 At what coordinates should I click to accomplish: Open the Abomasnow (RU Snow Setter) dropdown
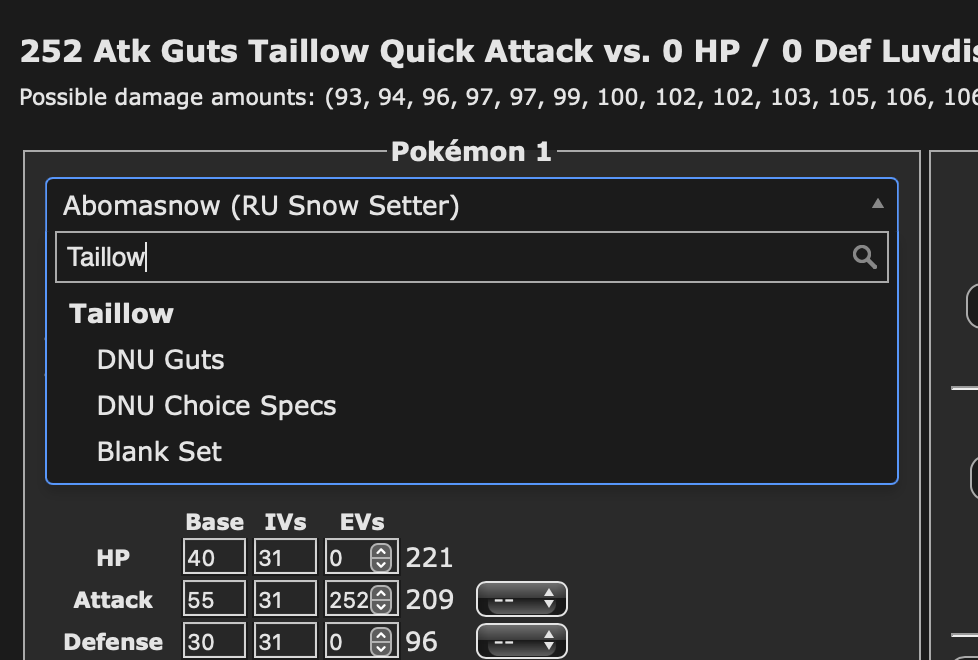click(472, 205)
